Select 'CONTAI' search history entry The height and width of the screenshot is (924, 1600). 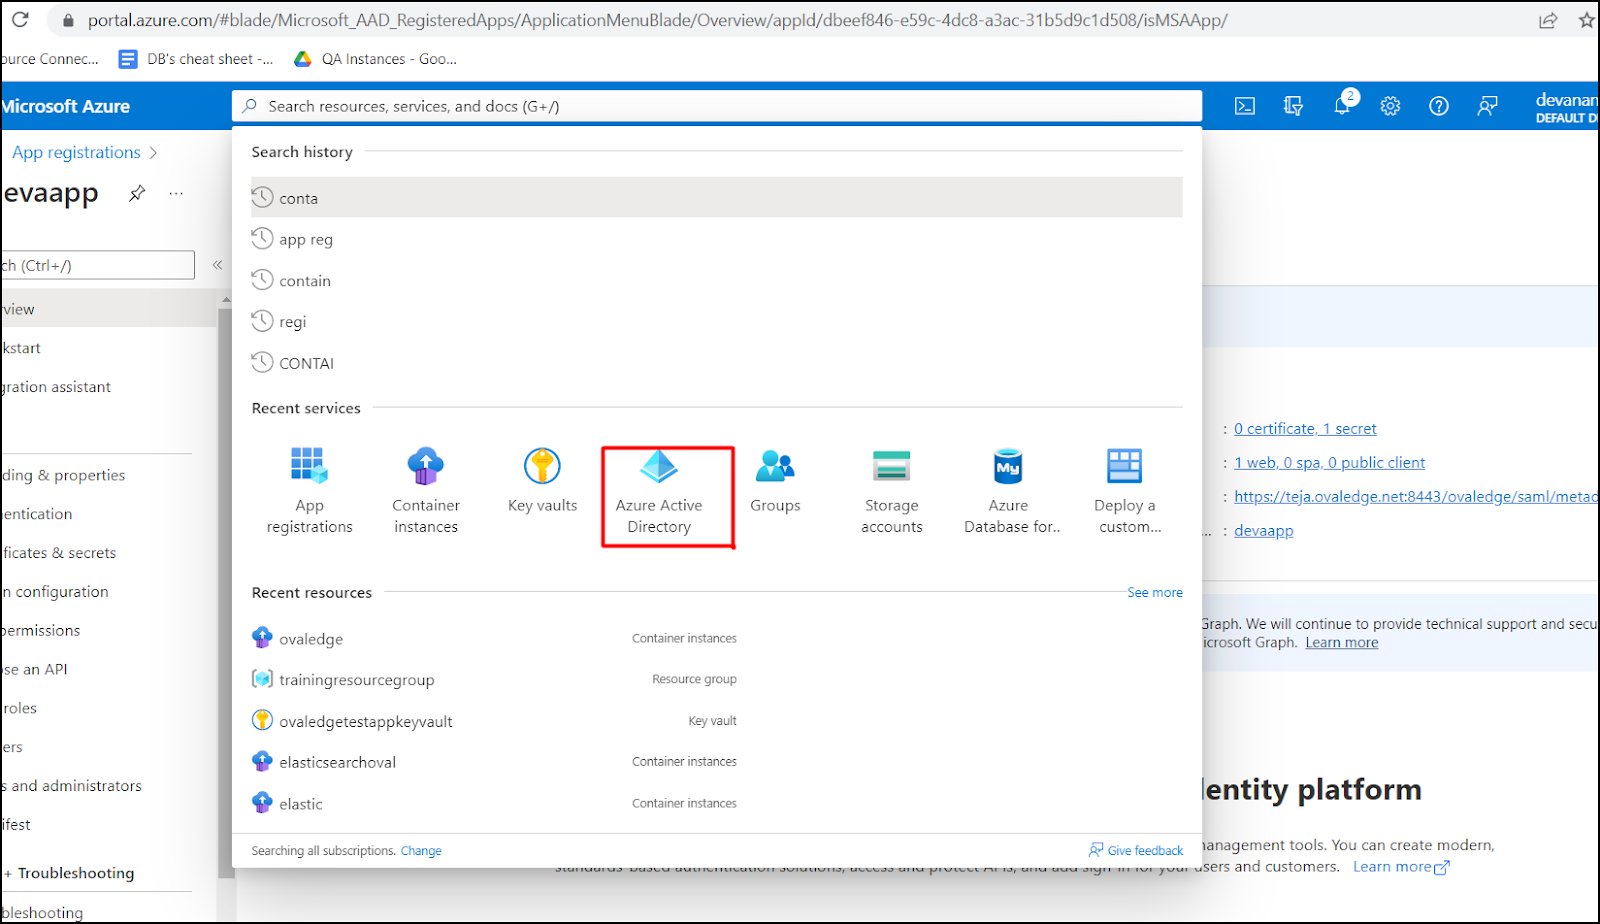tap(716, 363)
